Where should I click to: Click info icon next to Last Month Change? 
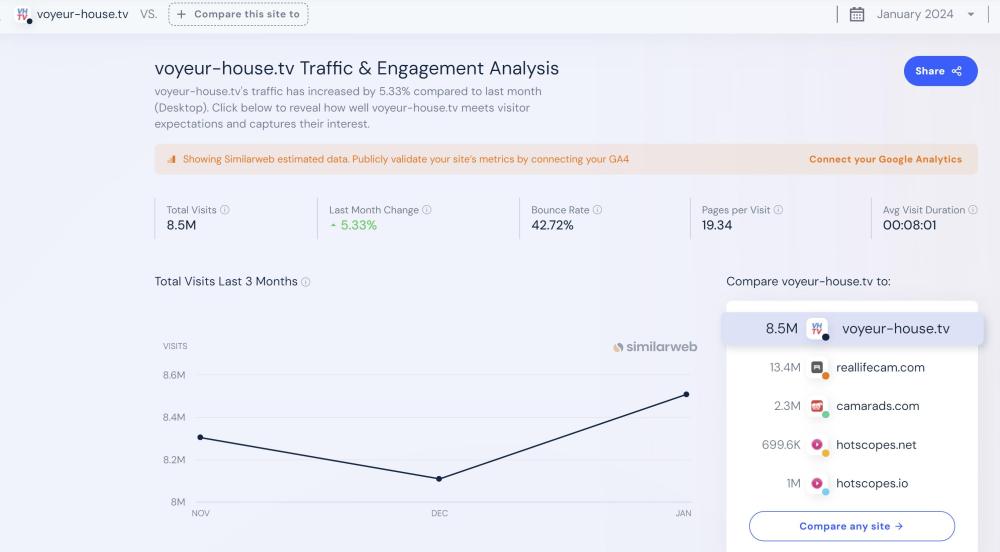click(x=427, y=210)
